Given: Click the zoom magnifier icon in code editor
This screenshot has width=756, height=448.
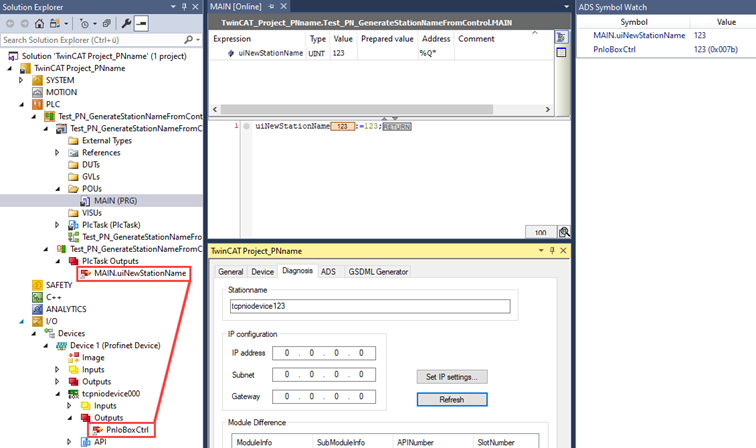Looking at the screenshot, I should tap(564, 232).
